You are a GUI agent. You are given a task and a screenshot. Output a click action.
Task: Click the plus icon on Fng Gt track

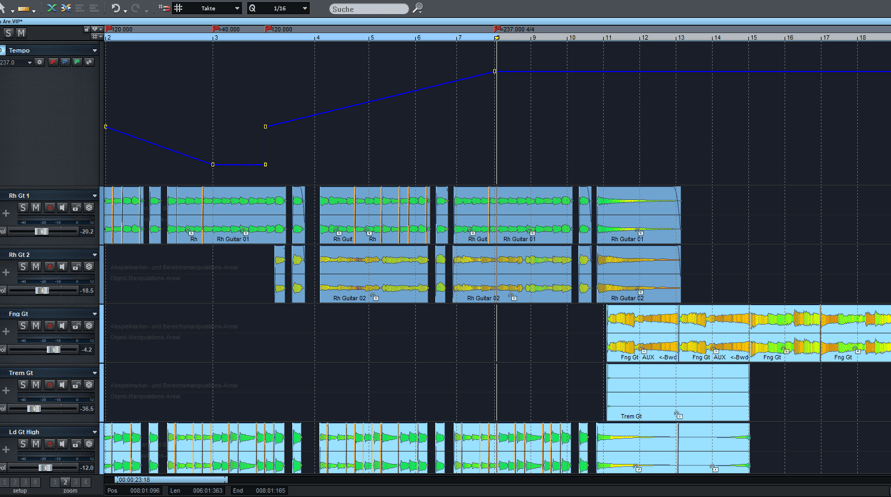pyautogui.click(x=6, y=332)
